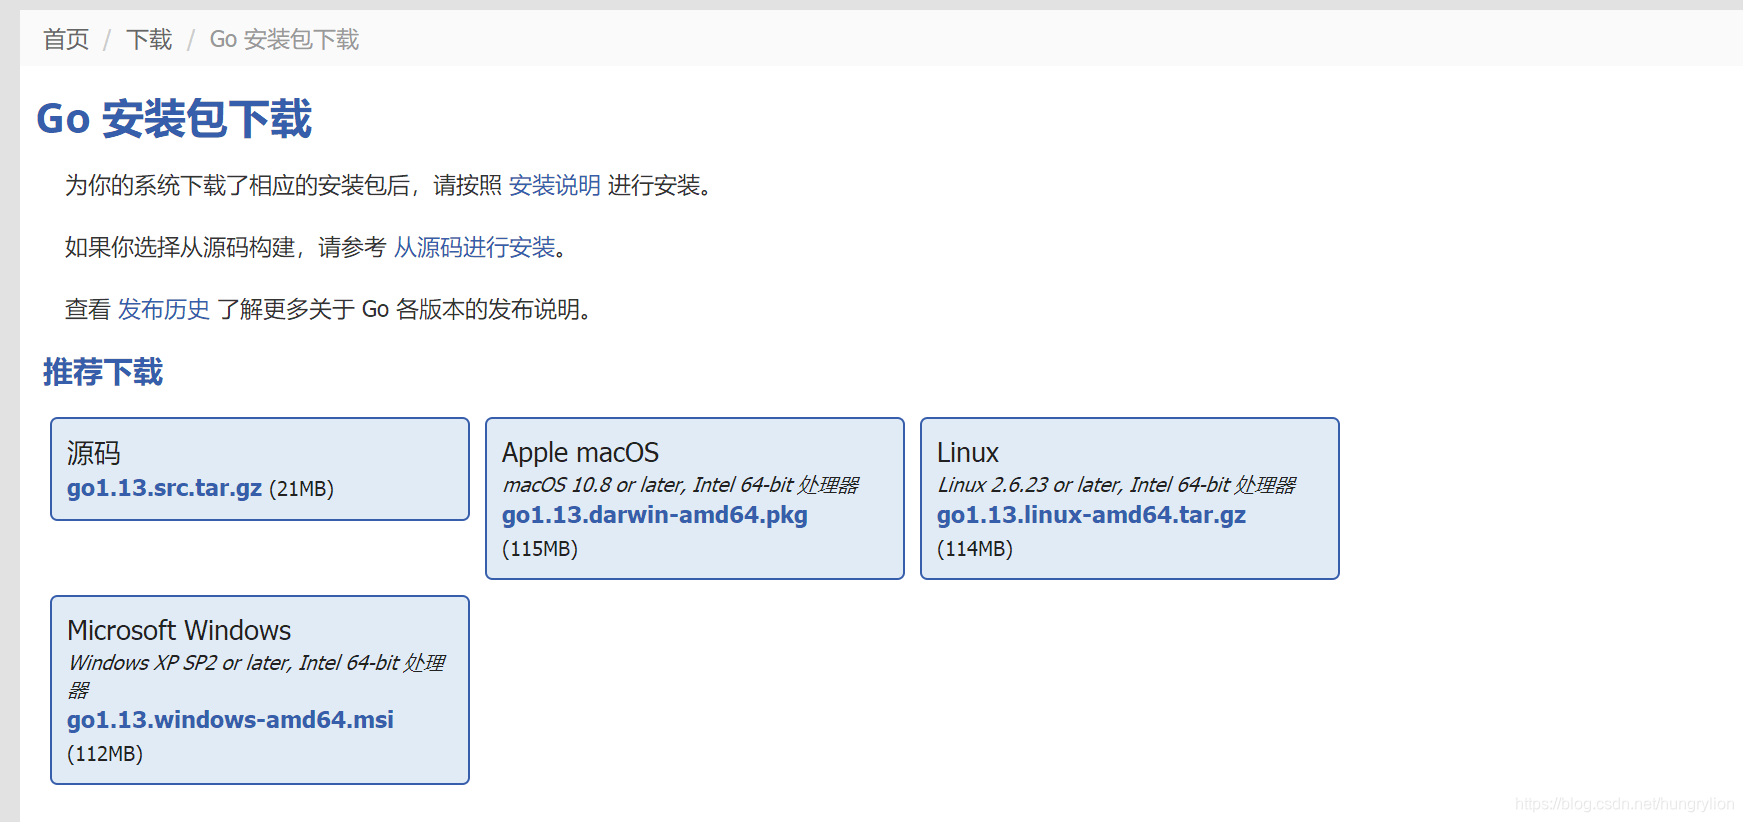
Task: Click the Go 安装包下载 page heading
Action: click(174, 119)
